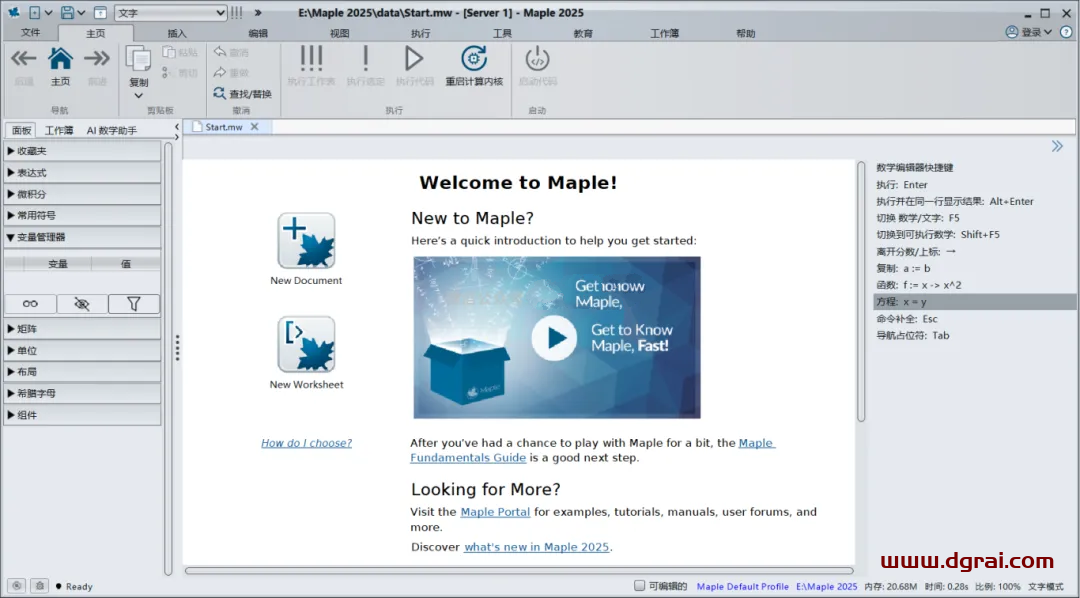Click the restart kernel (重启计算内核) icon

click(474, 59)
